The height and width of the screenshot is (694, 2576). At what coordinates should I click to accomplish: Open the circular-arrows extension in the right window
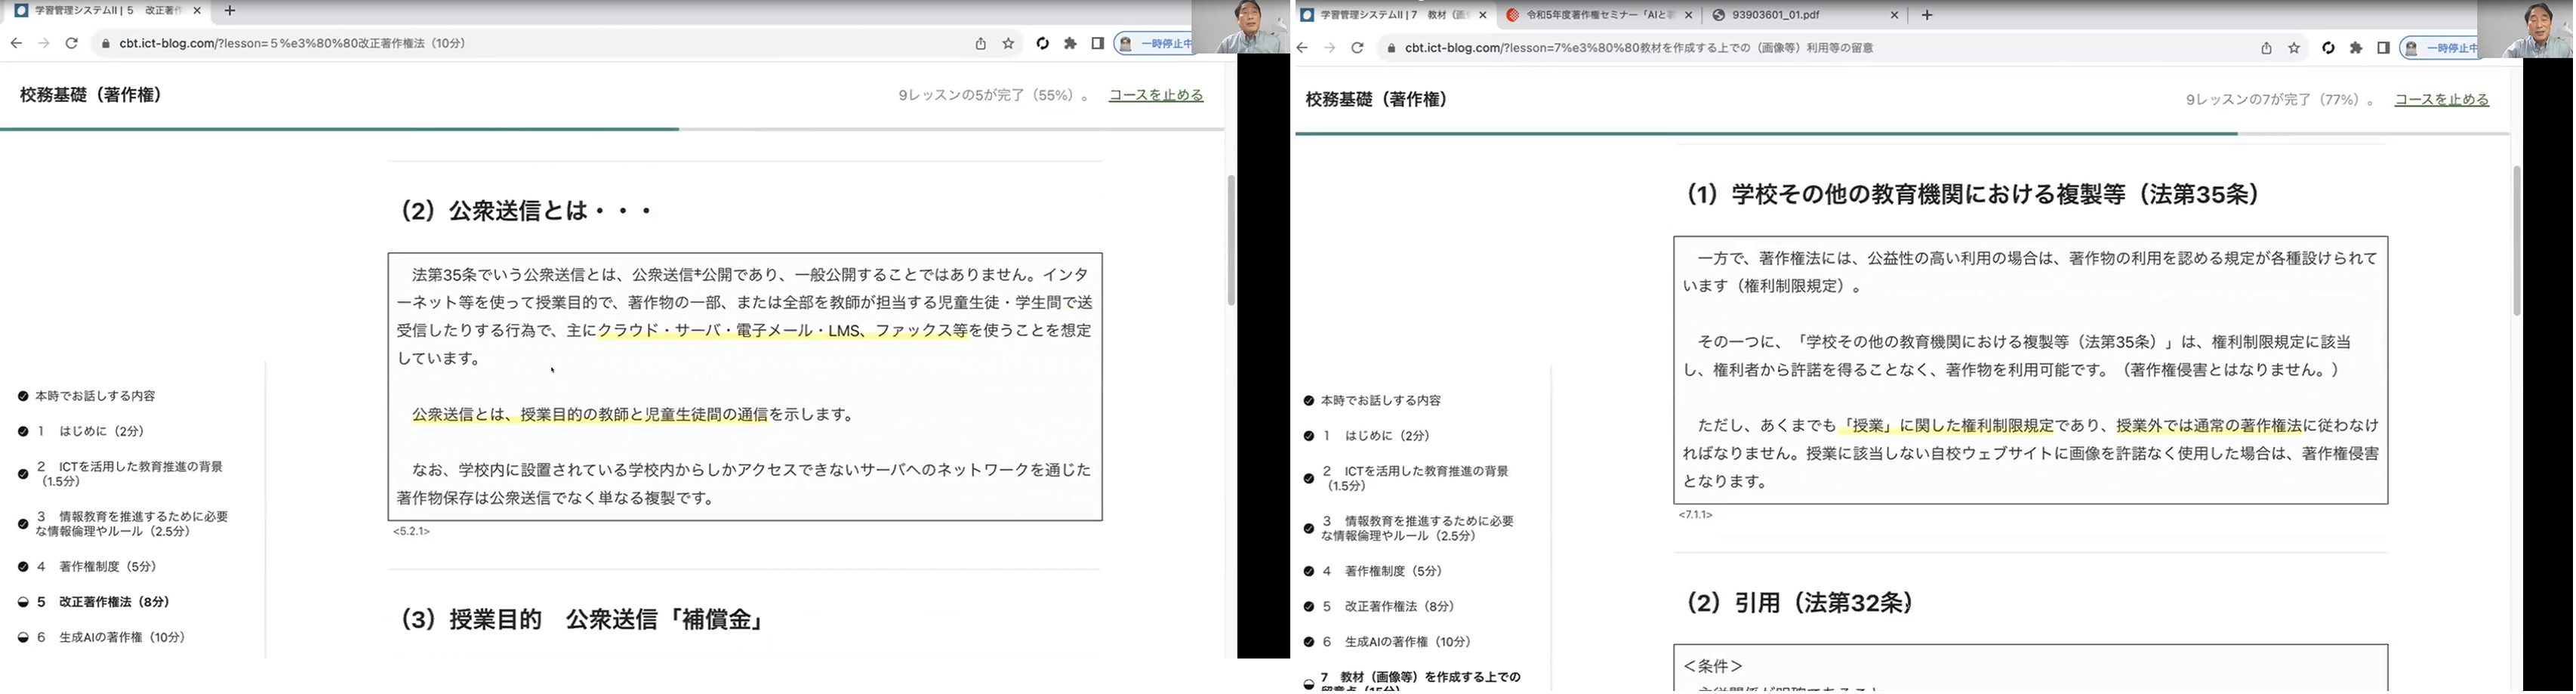coord(2328,47)
